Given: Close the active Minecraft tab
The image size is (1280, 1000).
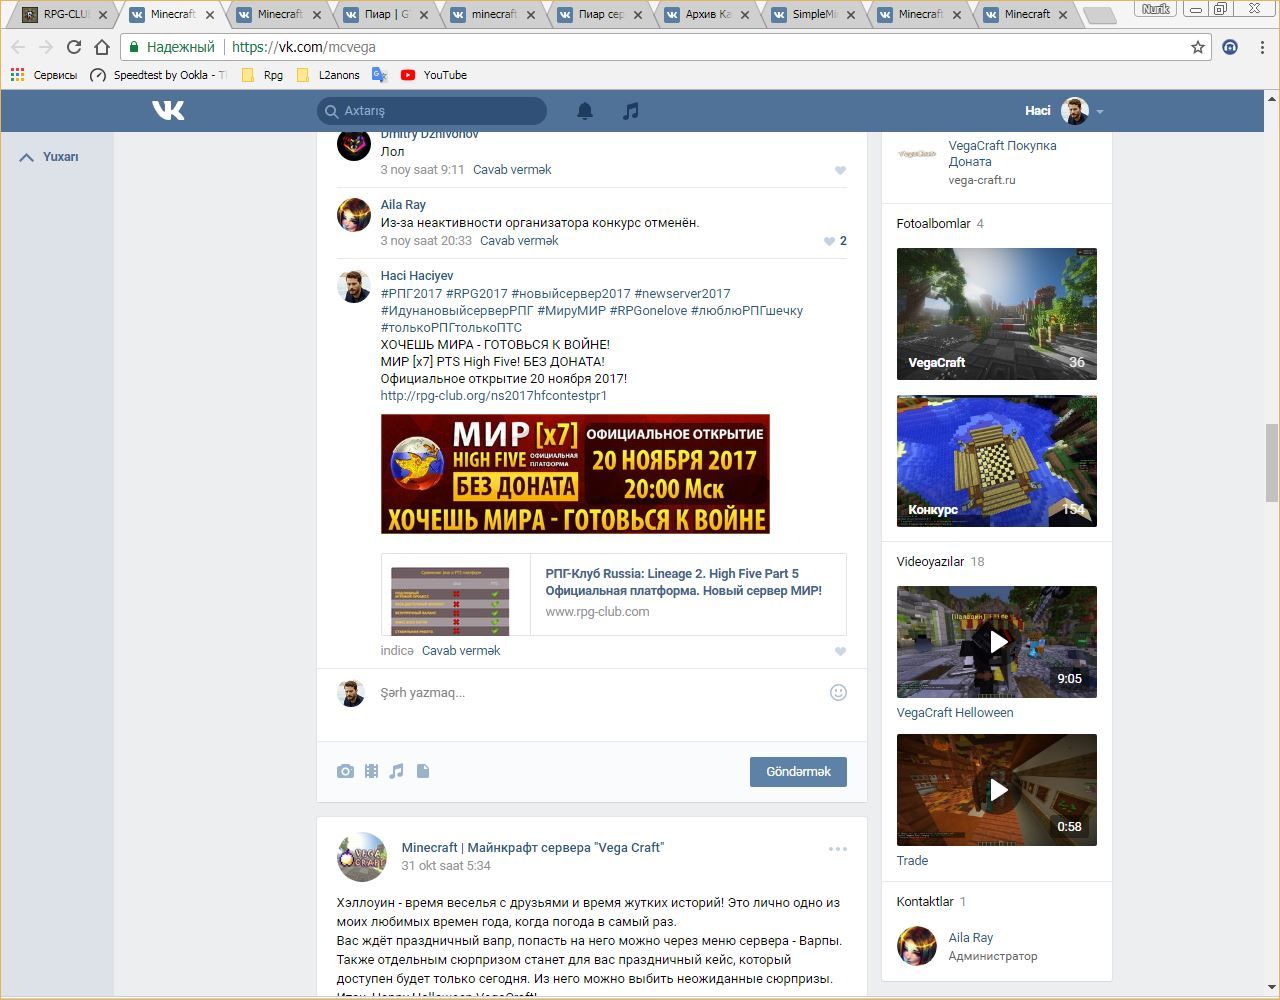Looking at the screenshot, I should [209, 15].
